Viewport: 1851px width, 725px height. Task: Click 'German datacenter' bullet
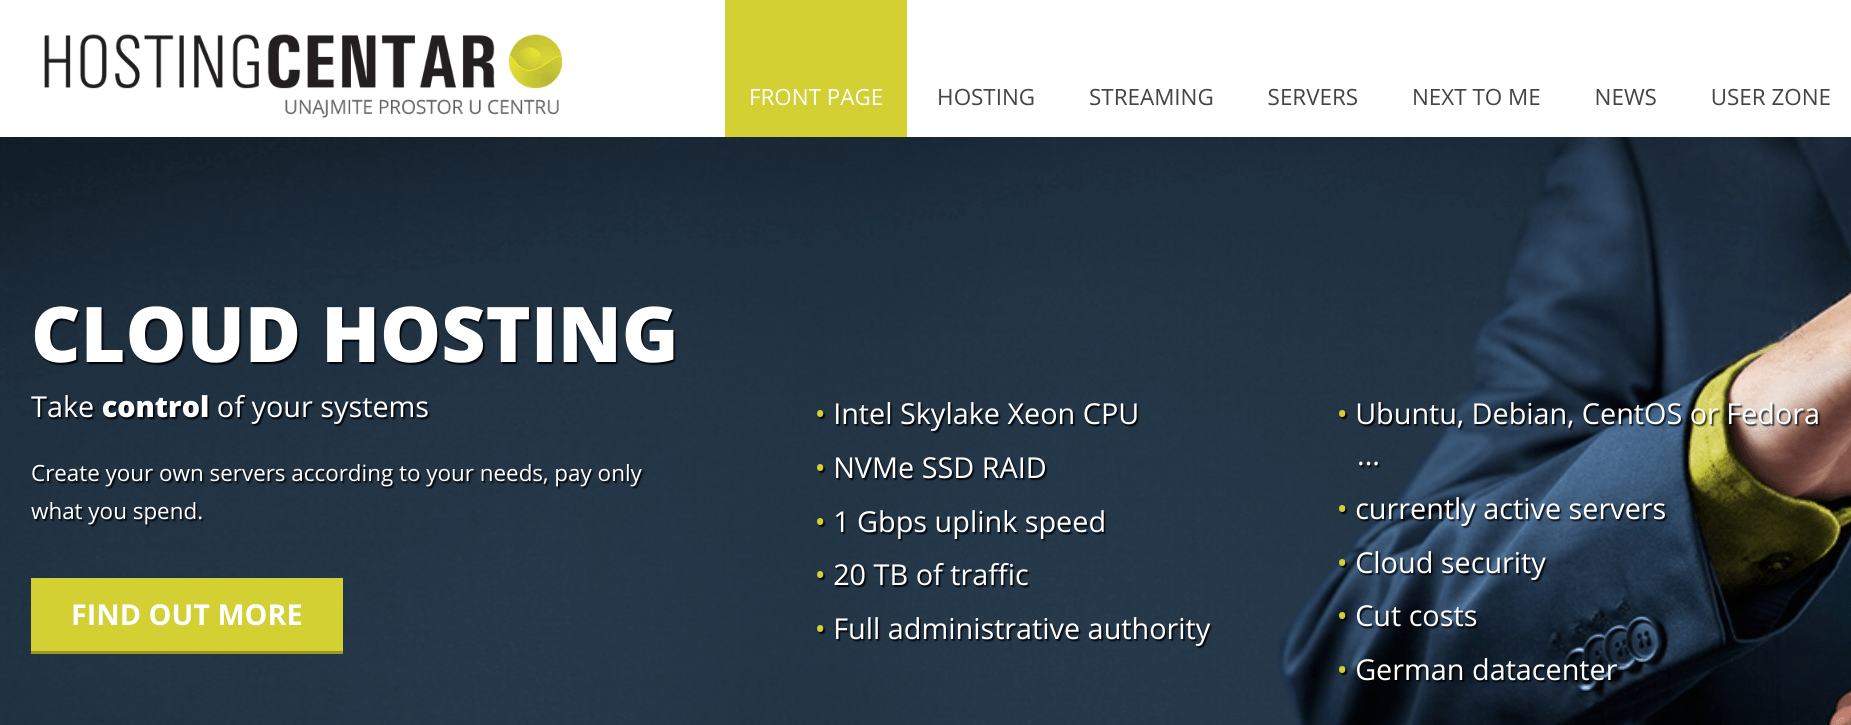click(x=1486, y=670)
